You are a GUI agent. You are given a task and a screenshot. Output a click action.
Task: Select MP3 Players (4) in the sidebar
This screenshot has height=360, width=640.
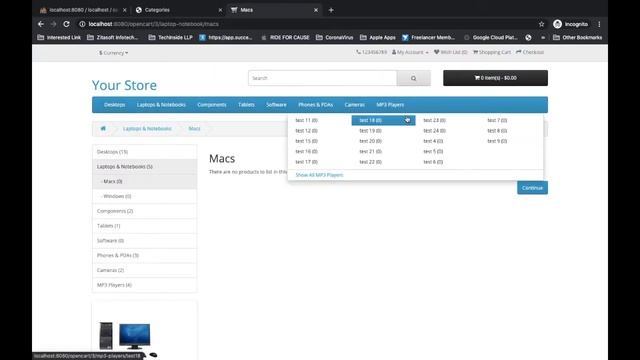(x=144, y=285)
